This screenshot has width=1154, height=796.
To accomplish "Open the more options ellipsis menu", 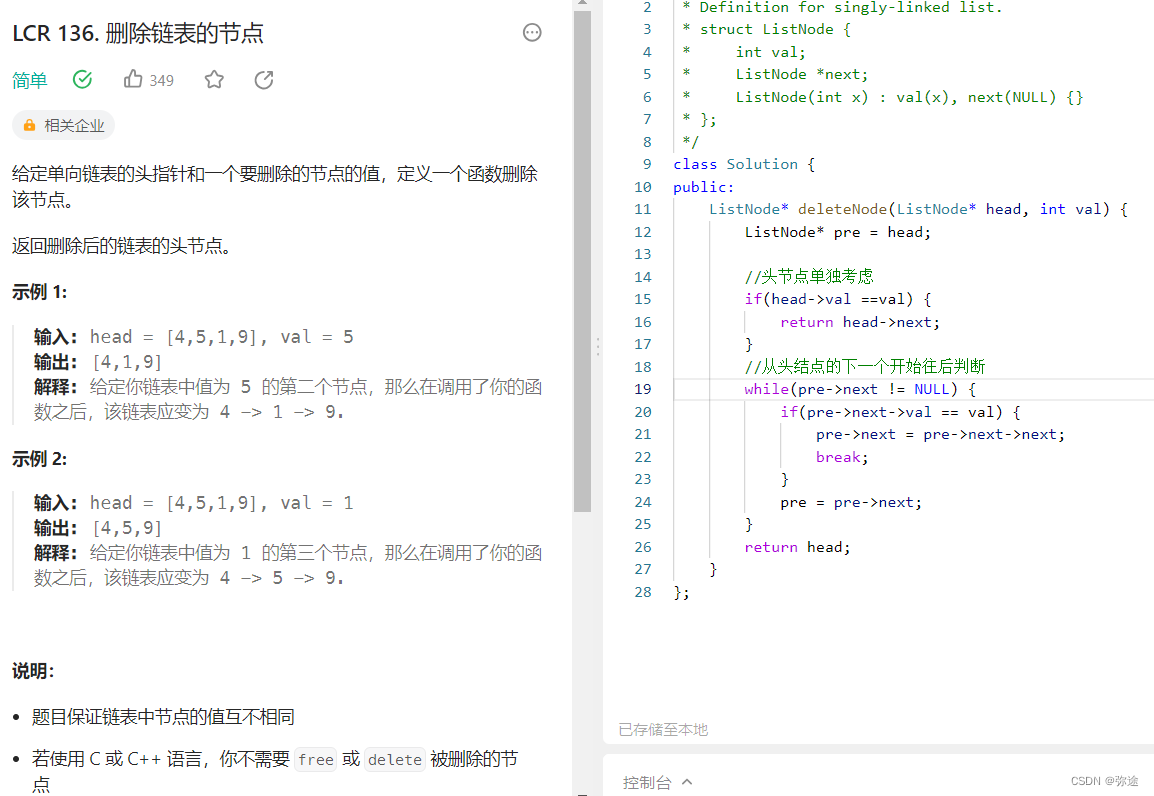I will [532, 33].
